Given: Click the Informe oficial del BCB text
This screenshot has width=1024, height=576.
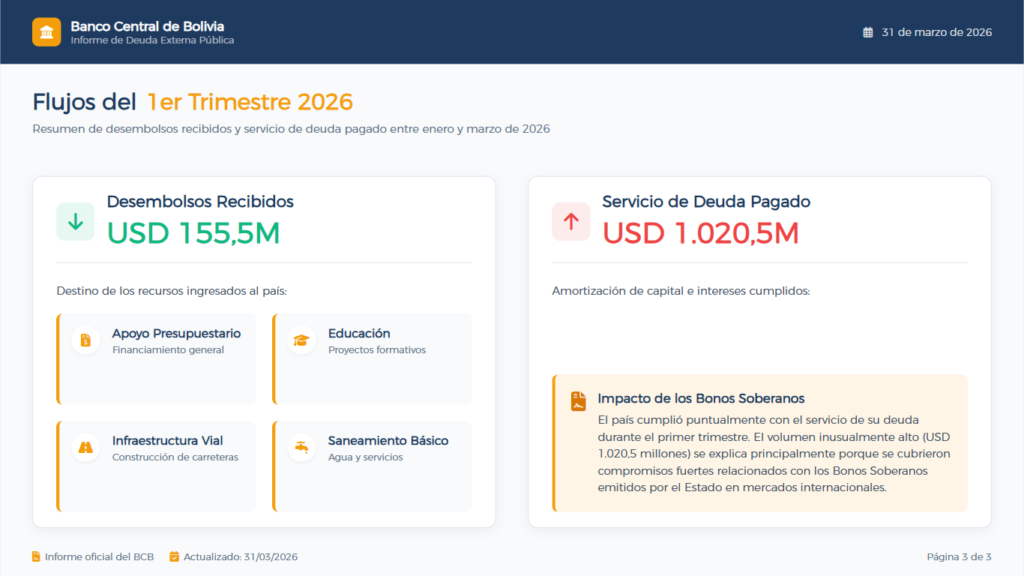Looking at the screenshot, I should pos(99,557).
